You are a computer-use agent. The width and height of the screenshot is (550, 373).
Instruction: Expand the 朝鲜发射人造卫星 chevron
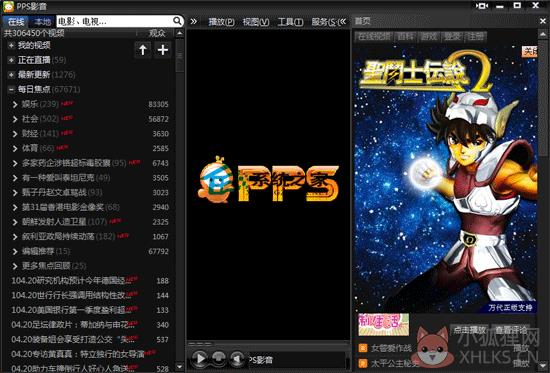(x=15, y=222)
